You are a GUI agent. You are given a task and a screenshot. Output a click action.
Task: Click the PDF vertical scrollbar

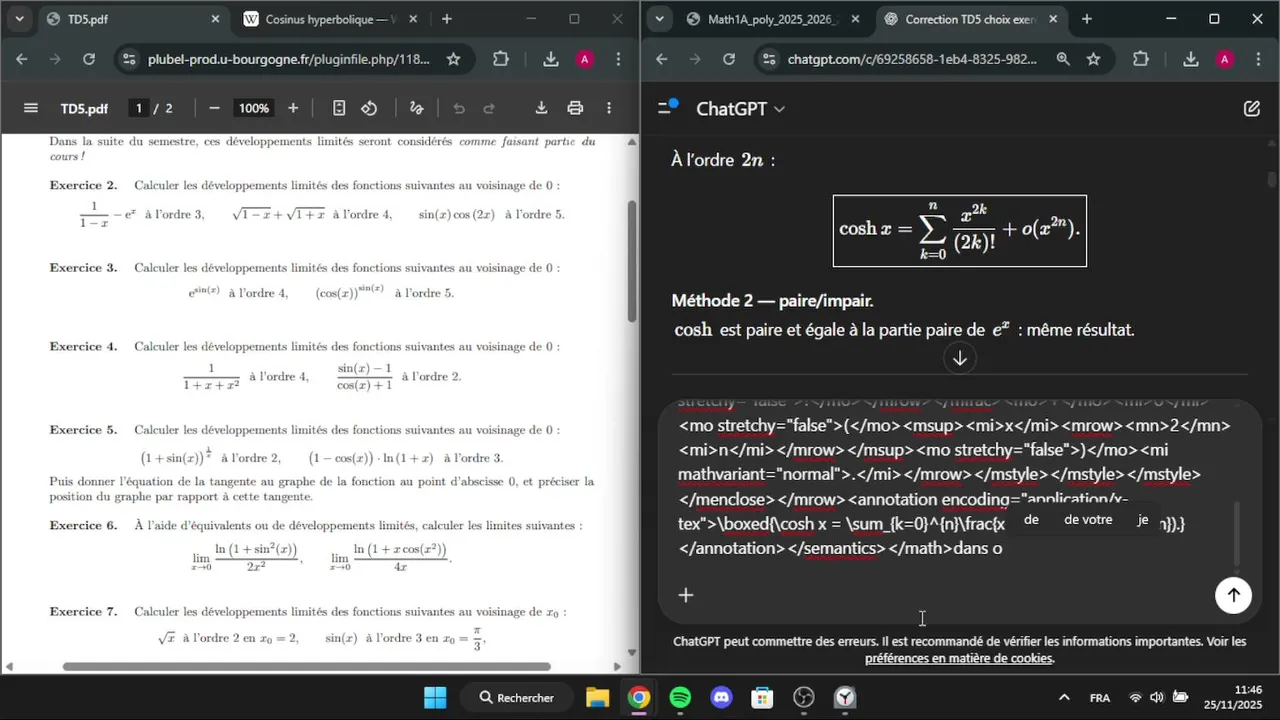coord(631,262)
